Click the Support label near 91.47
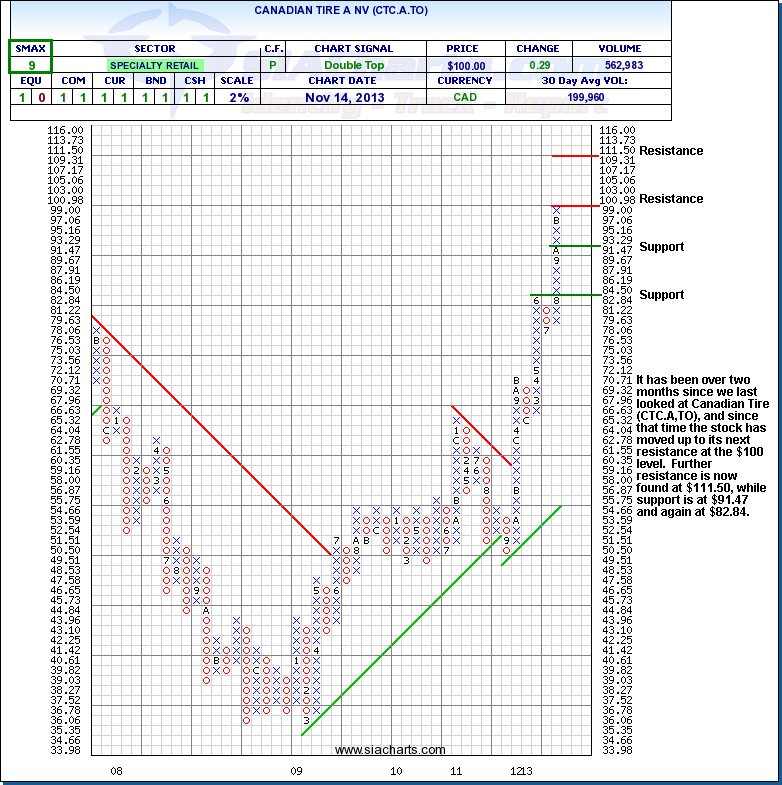Viewport: 782px width, 785px height. point(662,247)
